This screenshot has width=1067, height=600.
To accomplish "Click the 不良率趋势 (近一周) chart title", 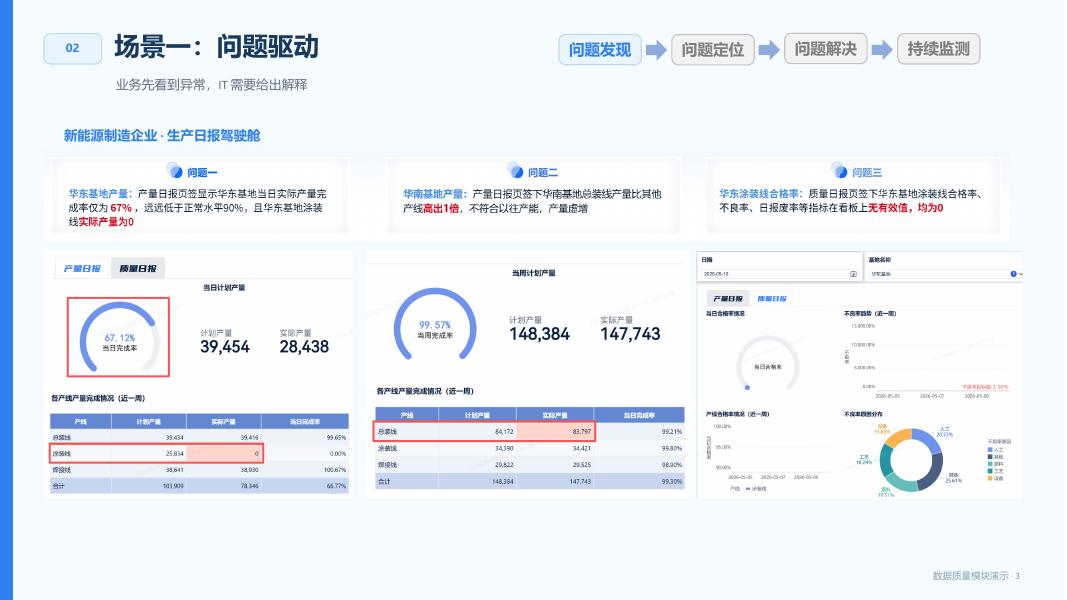I will 870,314.
